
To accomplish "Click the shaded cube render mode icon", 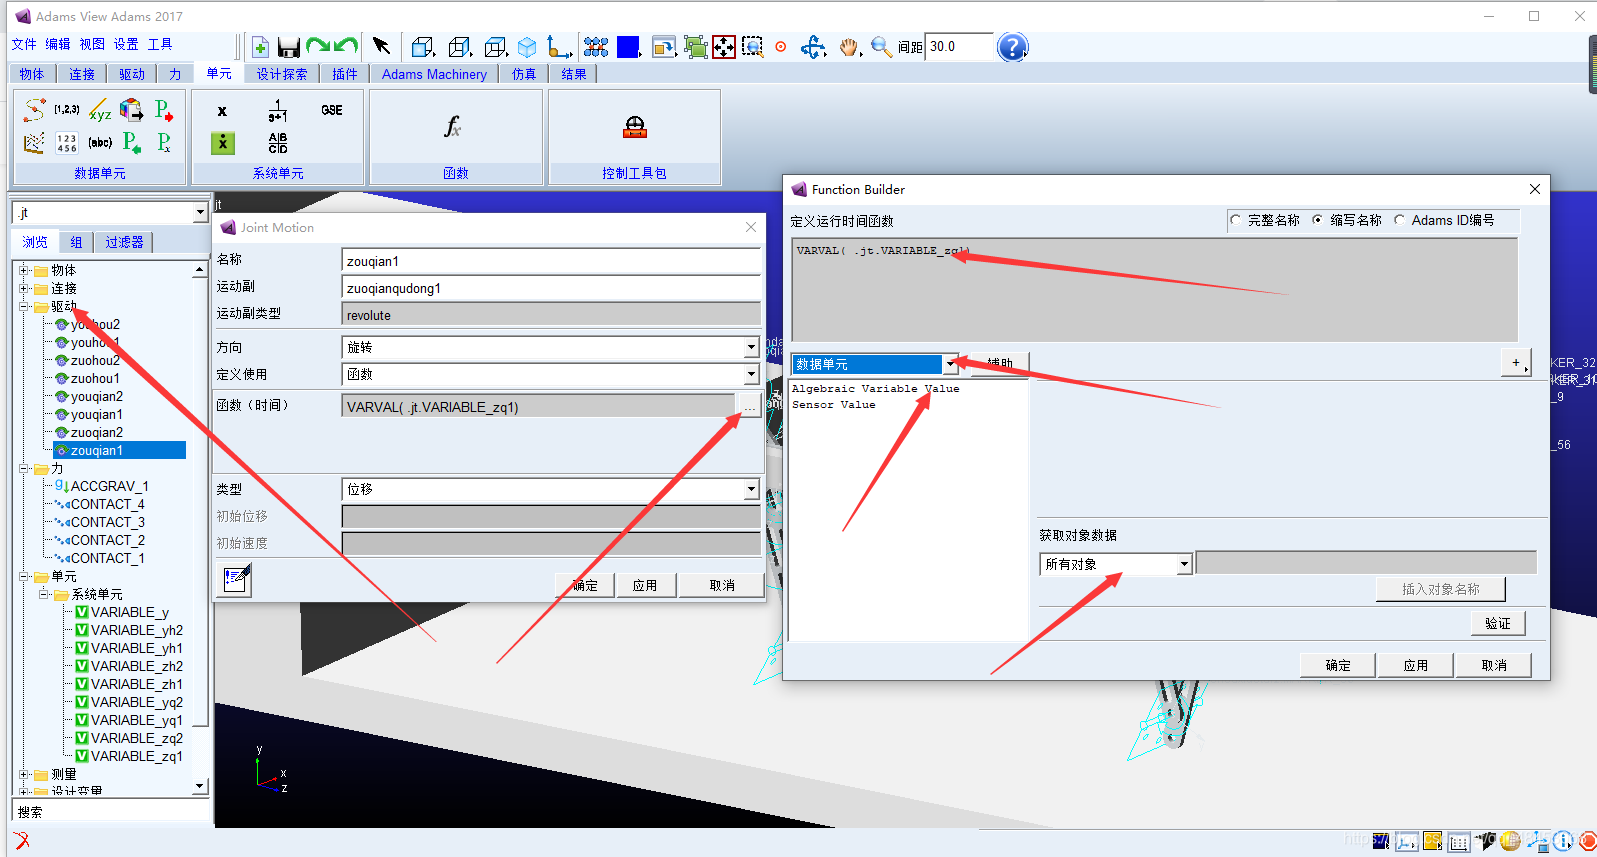I will point(527,47).
